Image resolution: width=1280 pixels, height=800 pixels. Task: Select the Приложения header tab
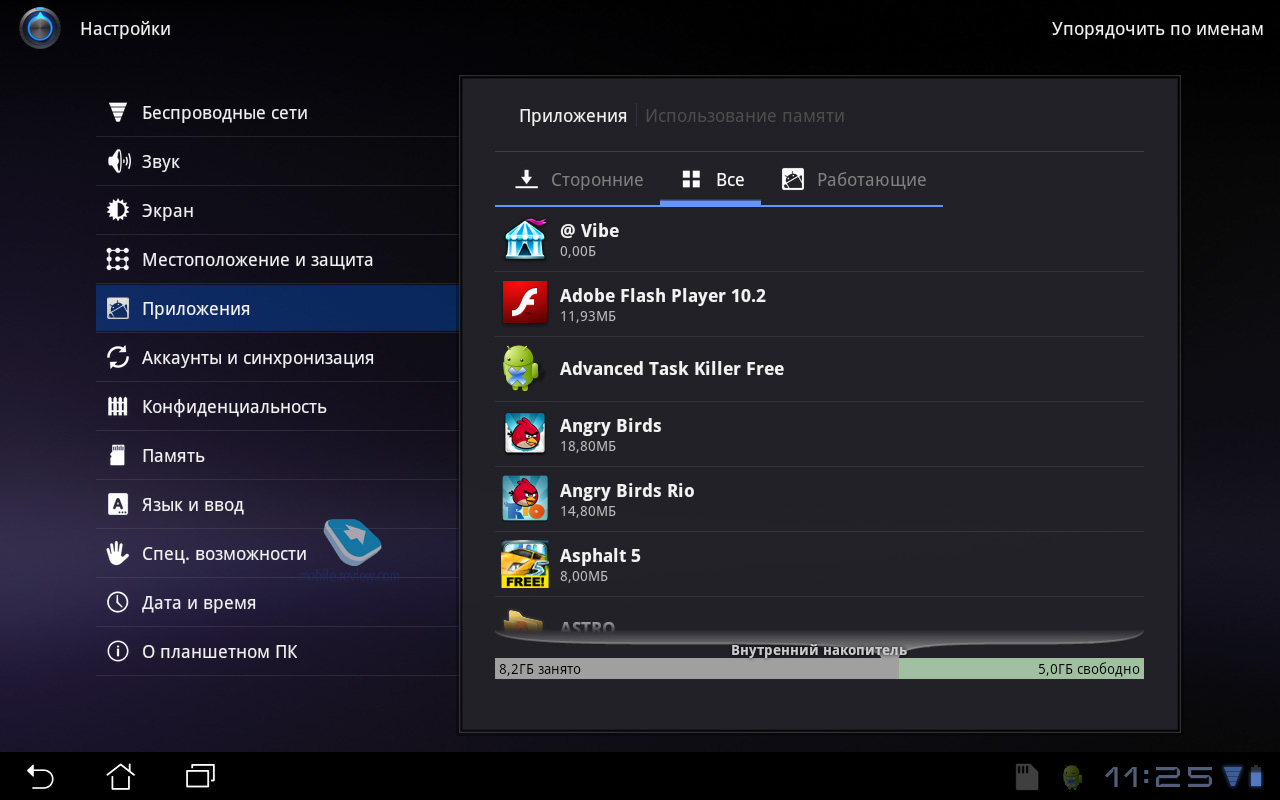pyautogui.click(x=573, y=116)
